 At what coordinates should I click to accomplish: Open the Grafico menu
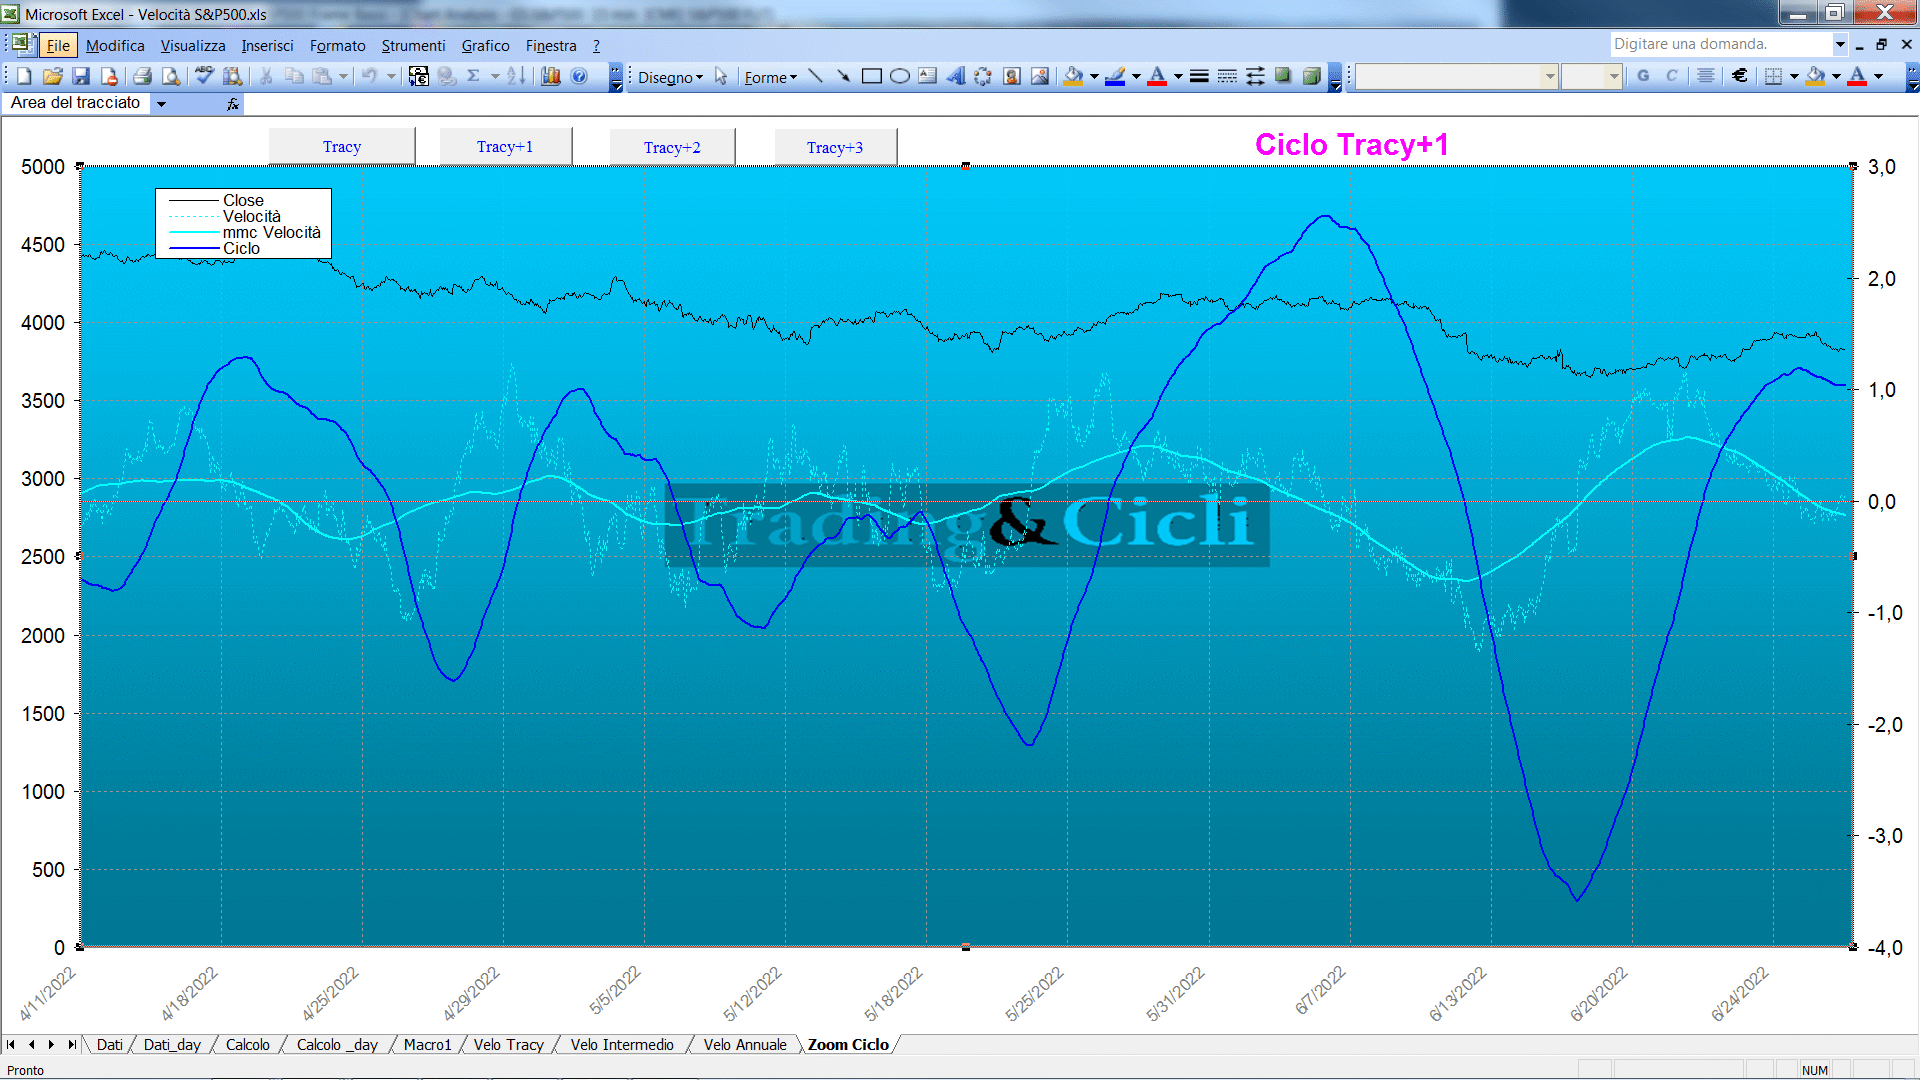click(485, 45)
